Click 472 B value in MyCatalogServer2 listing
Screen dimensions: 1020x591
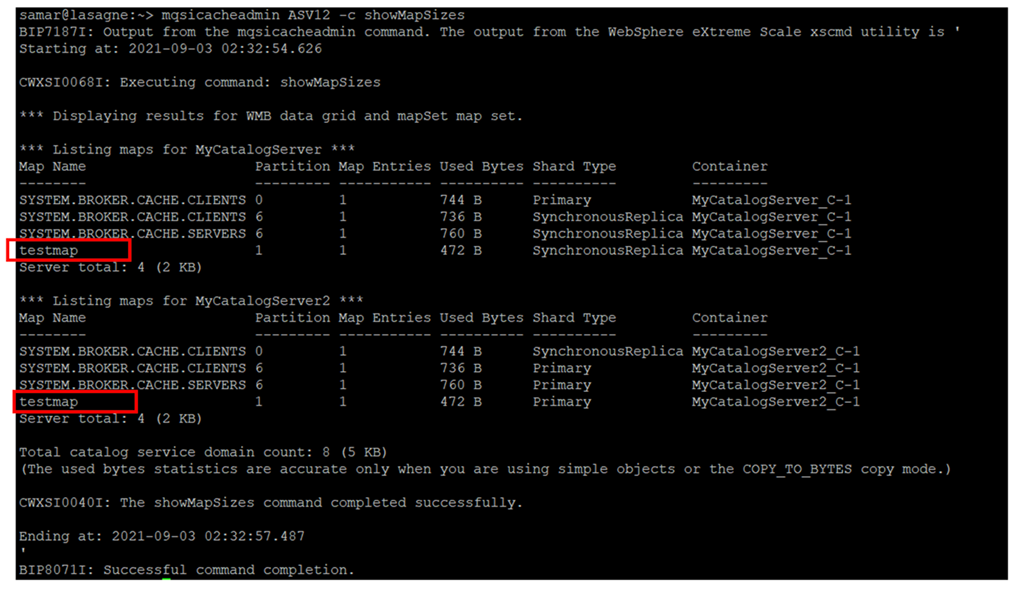pyautogui.click(x=460, y=402)
